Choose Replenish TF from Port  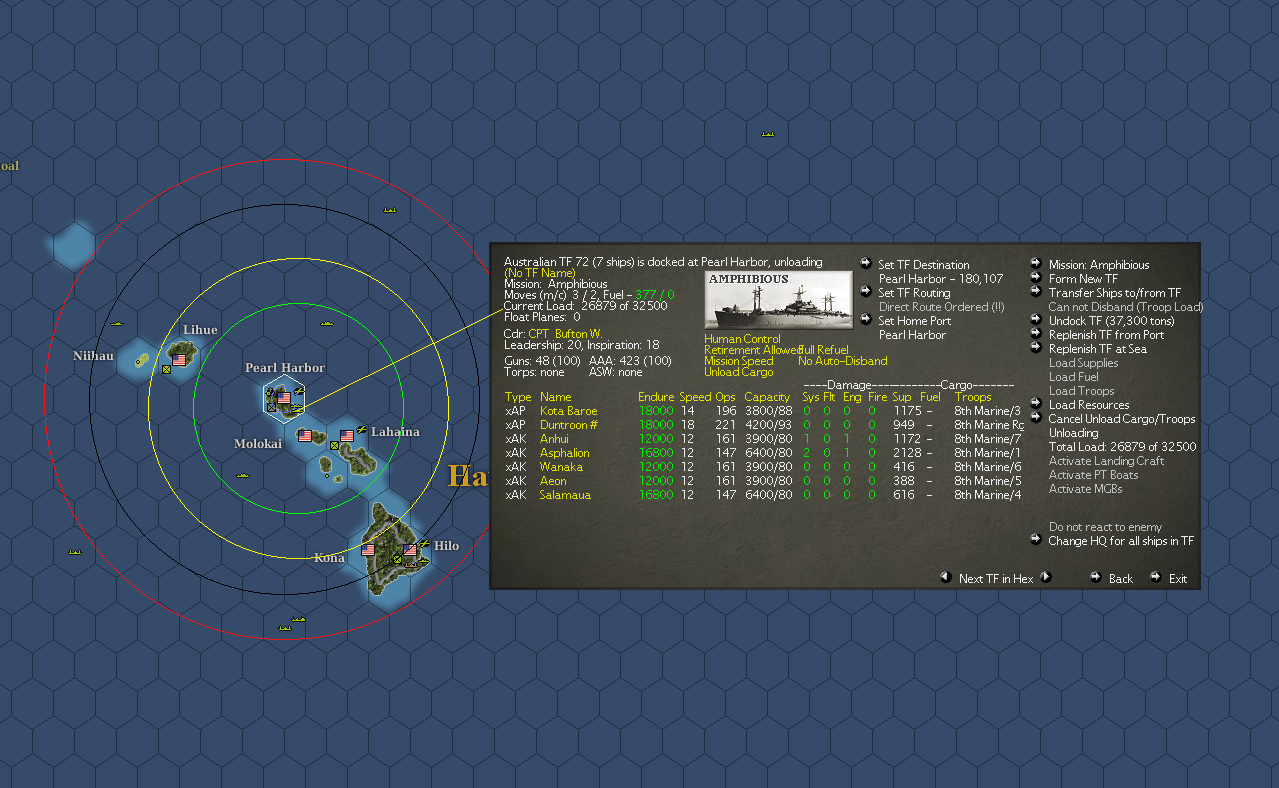1106,335
